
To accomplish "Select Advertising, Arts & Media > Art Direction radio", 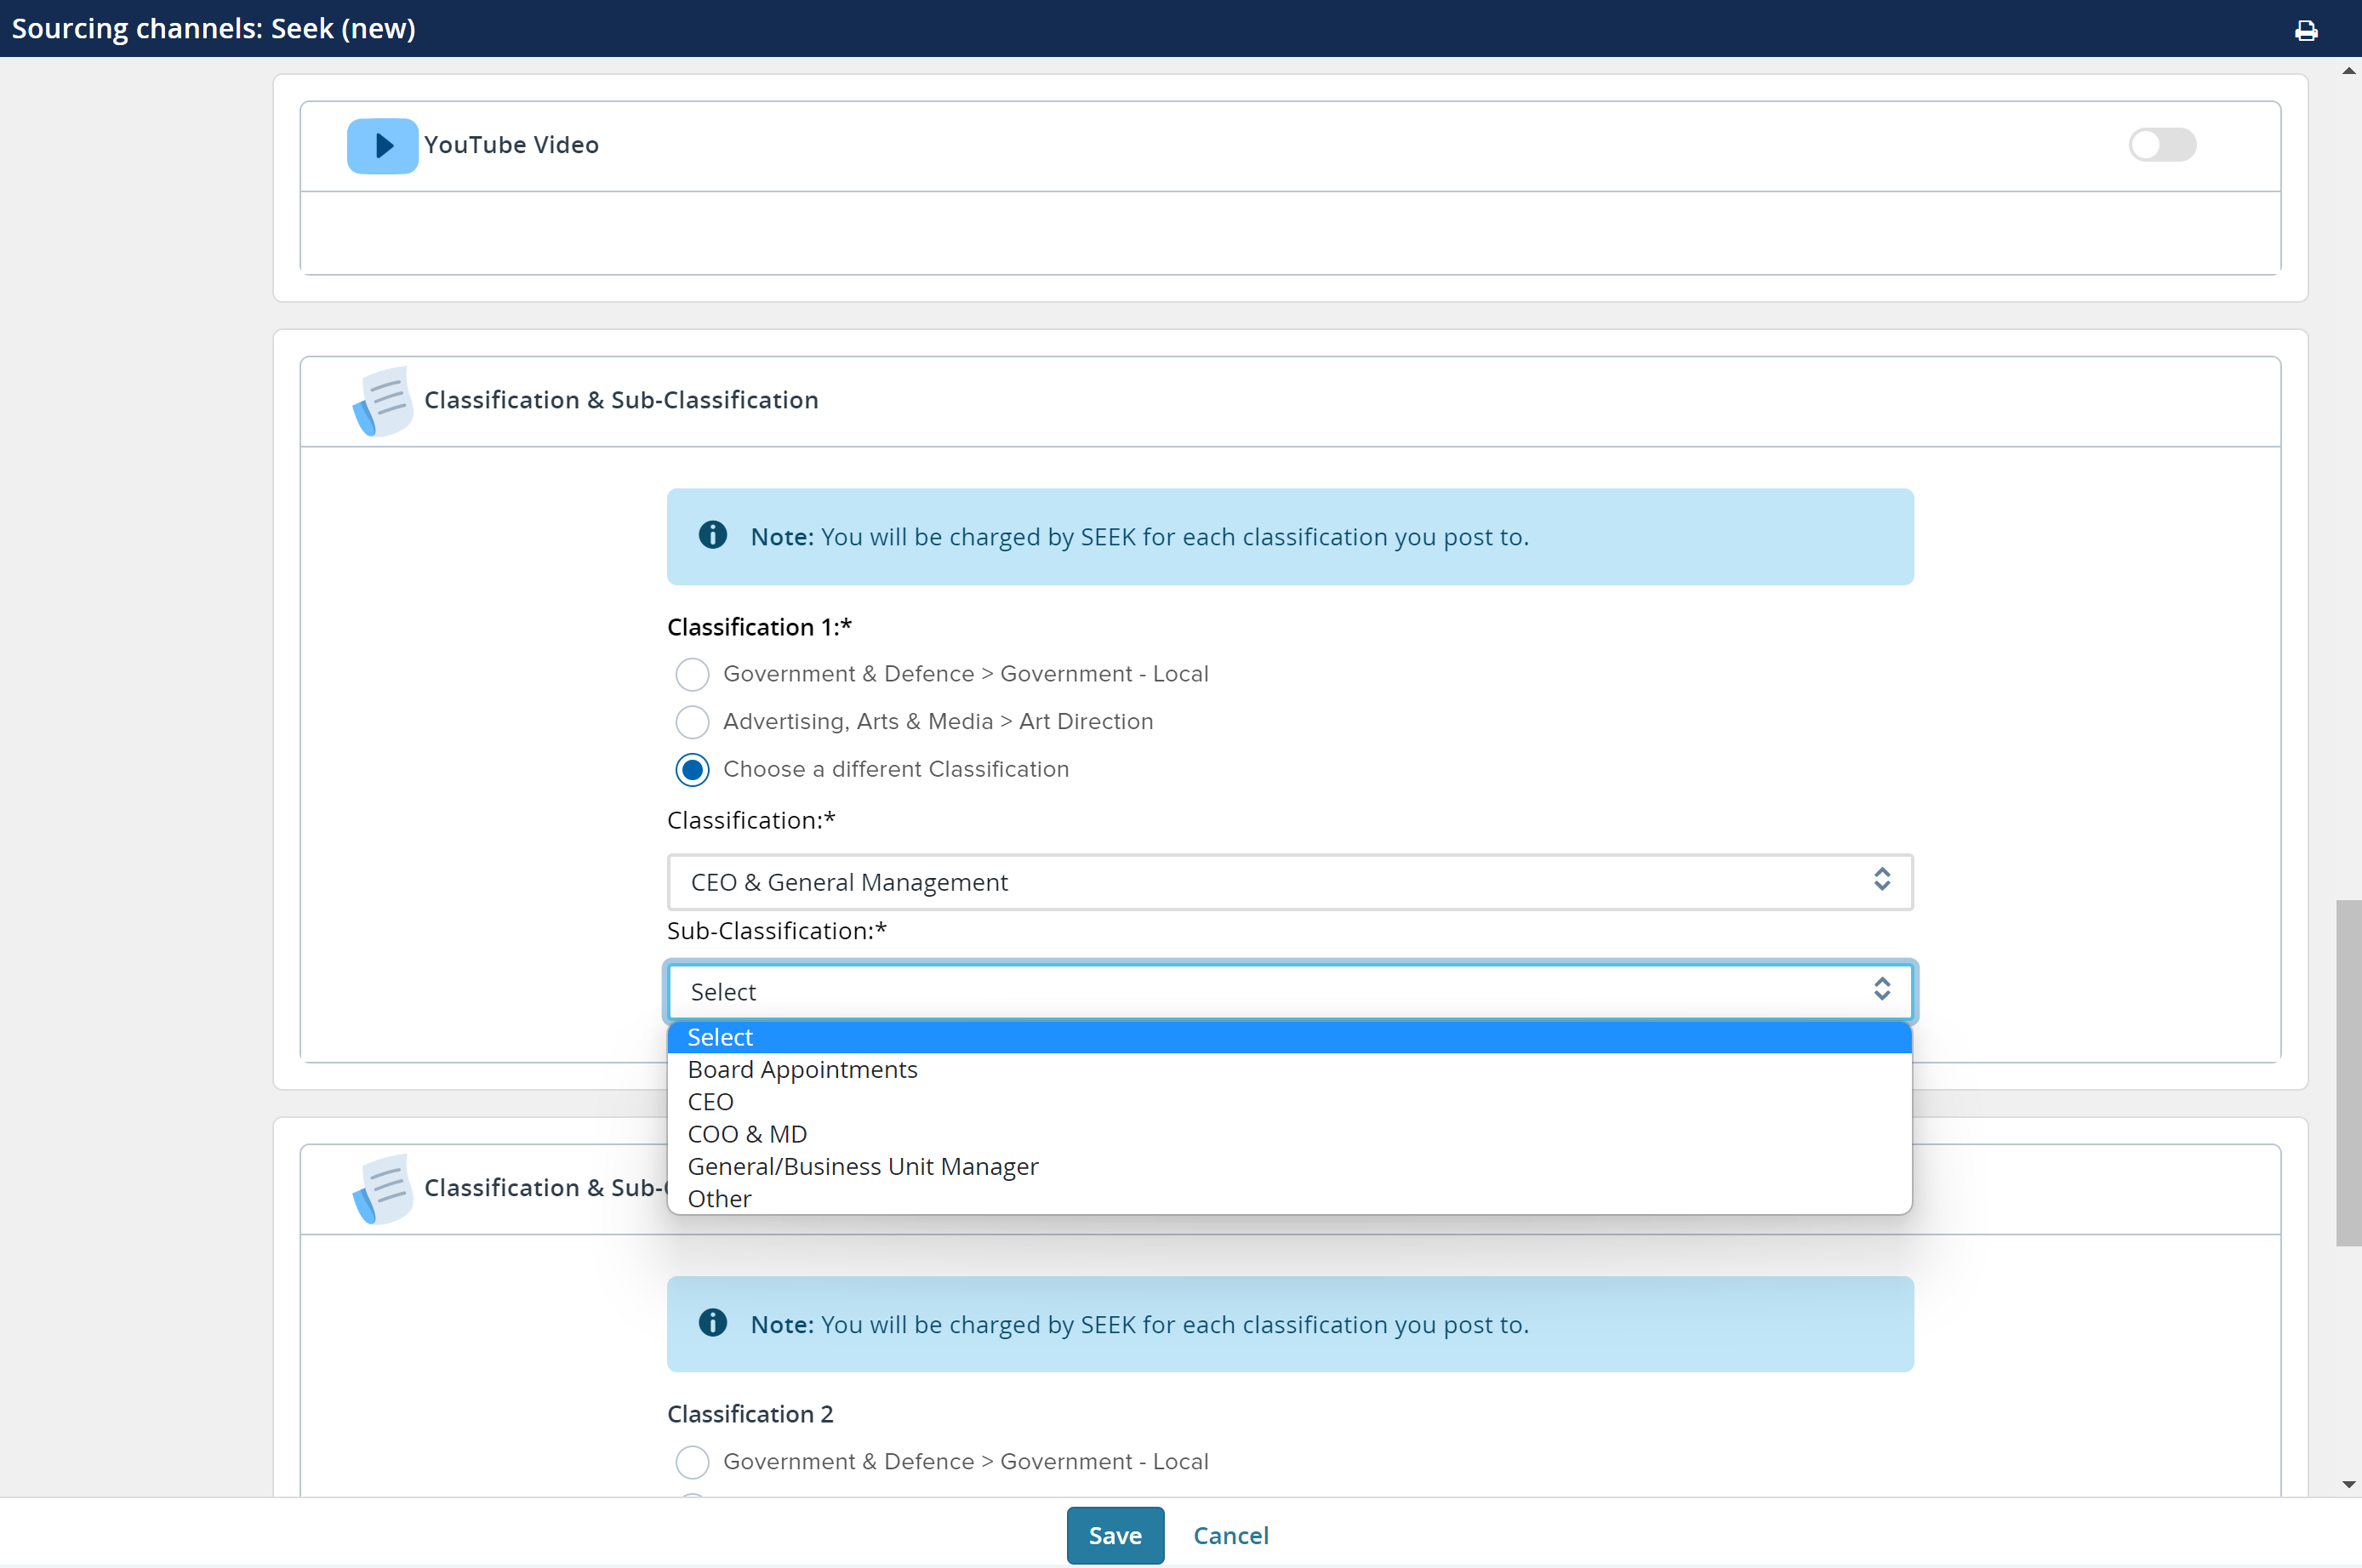I will click(692, 722).
